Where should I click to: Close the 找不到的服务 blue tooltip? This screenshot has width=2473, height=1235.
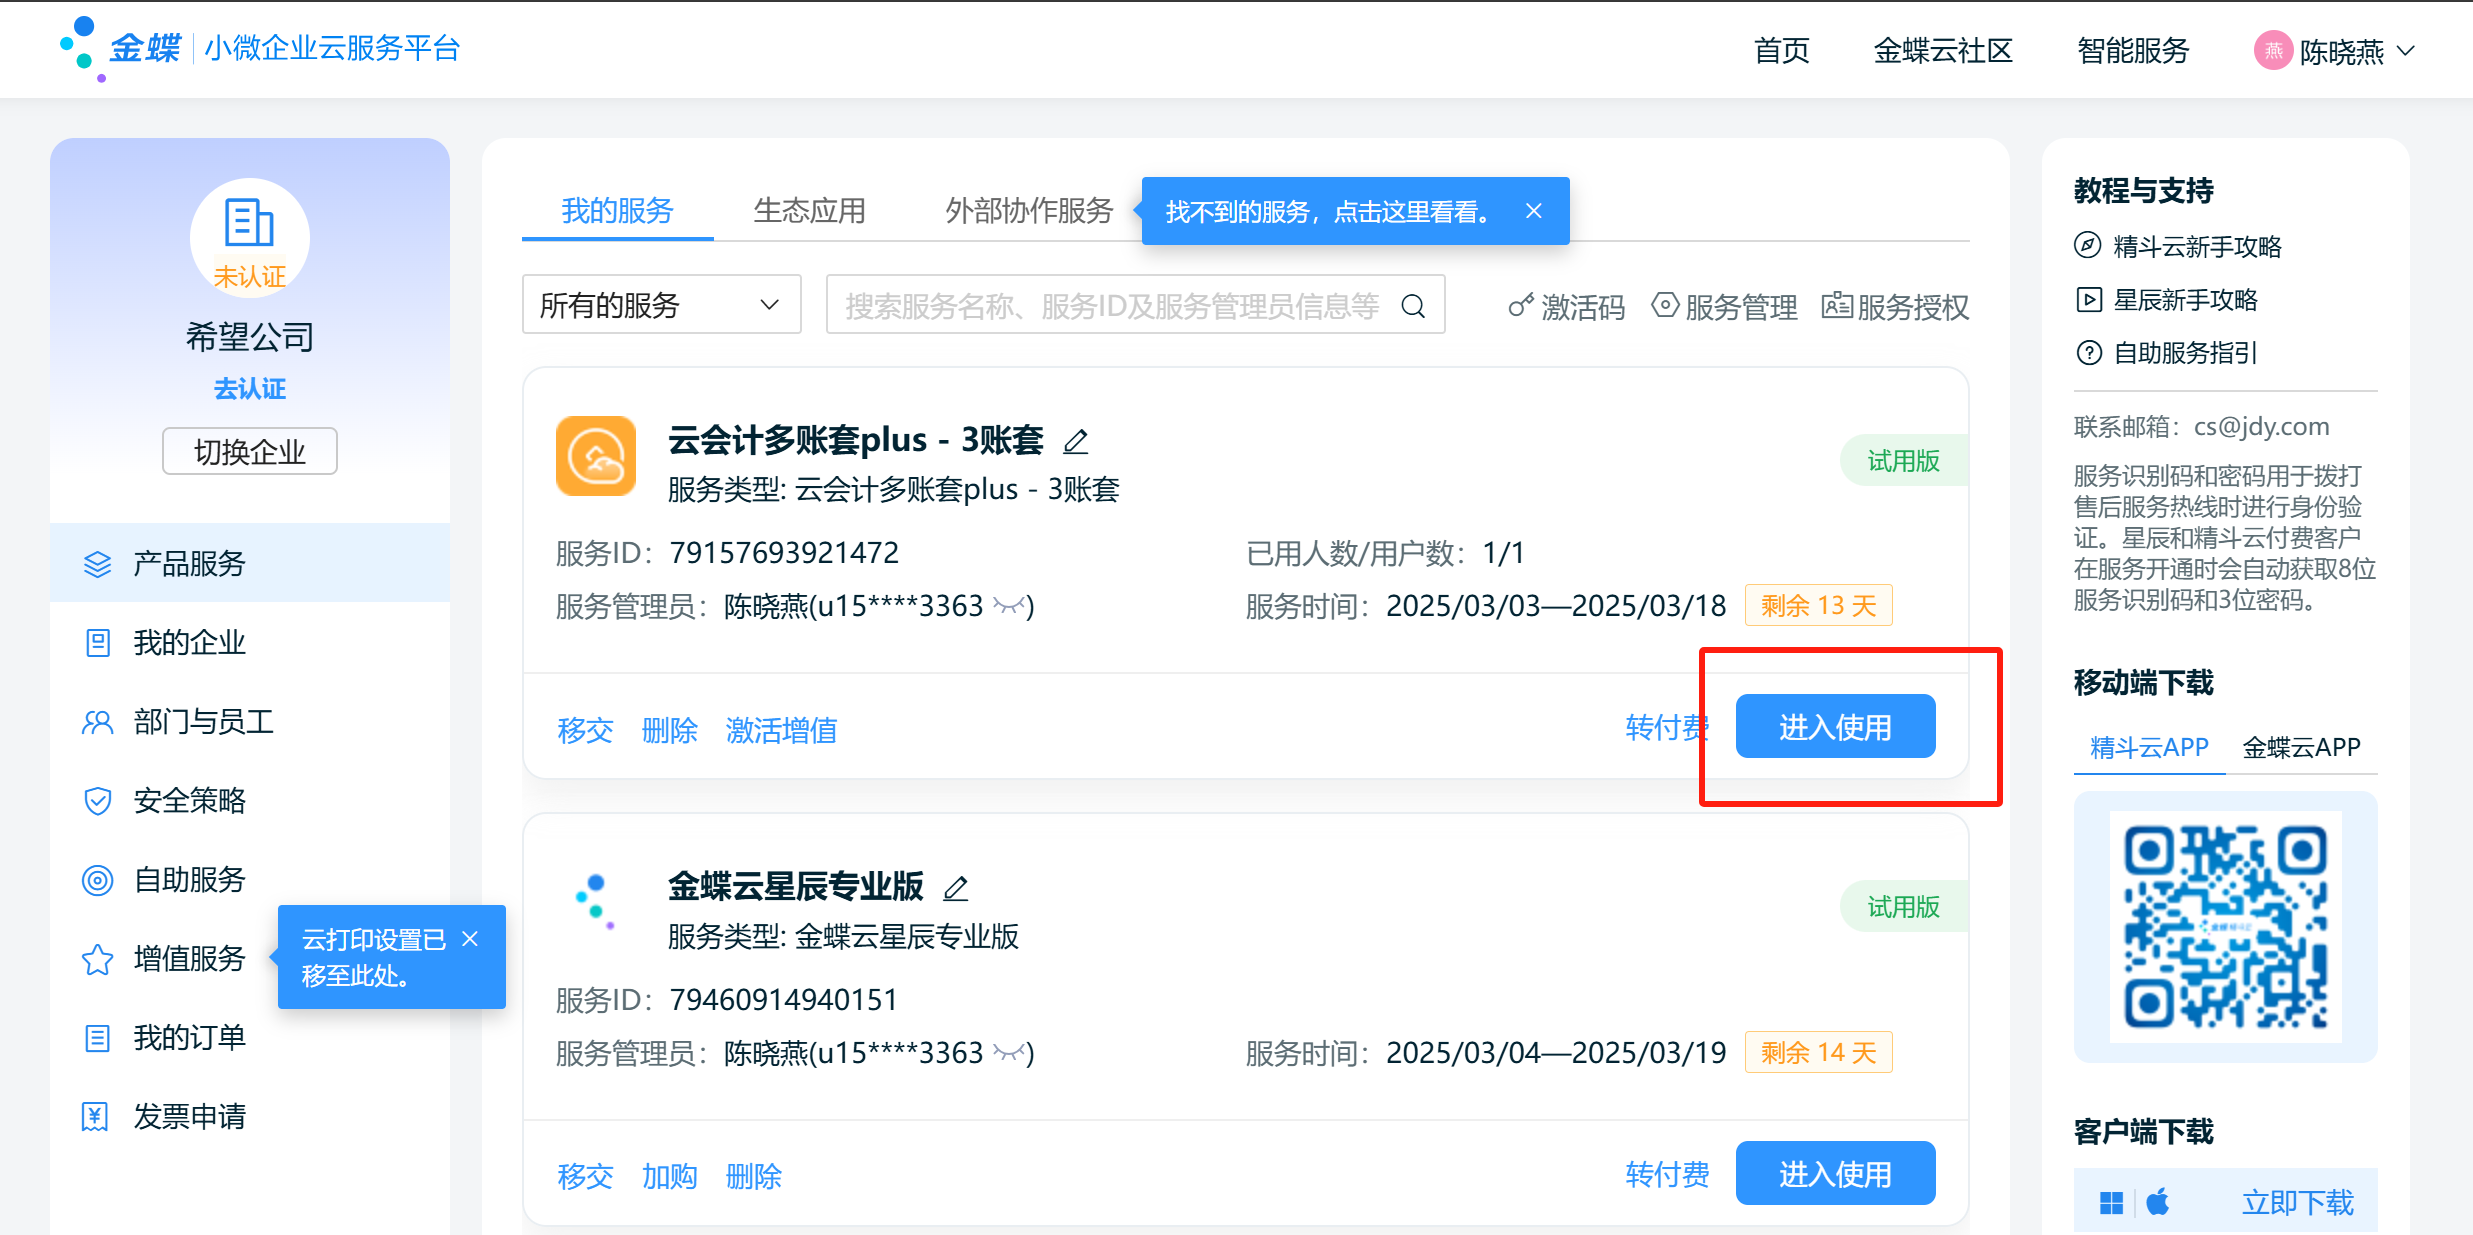[1534, 211]
